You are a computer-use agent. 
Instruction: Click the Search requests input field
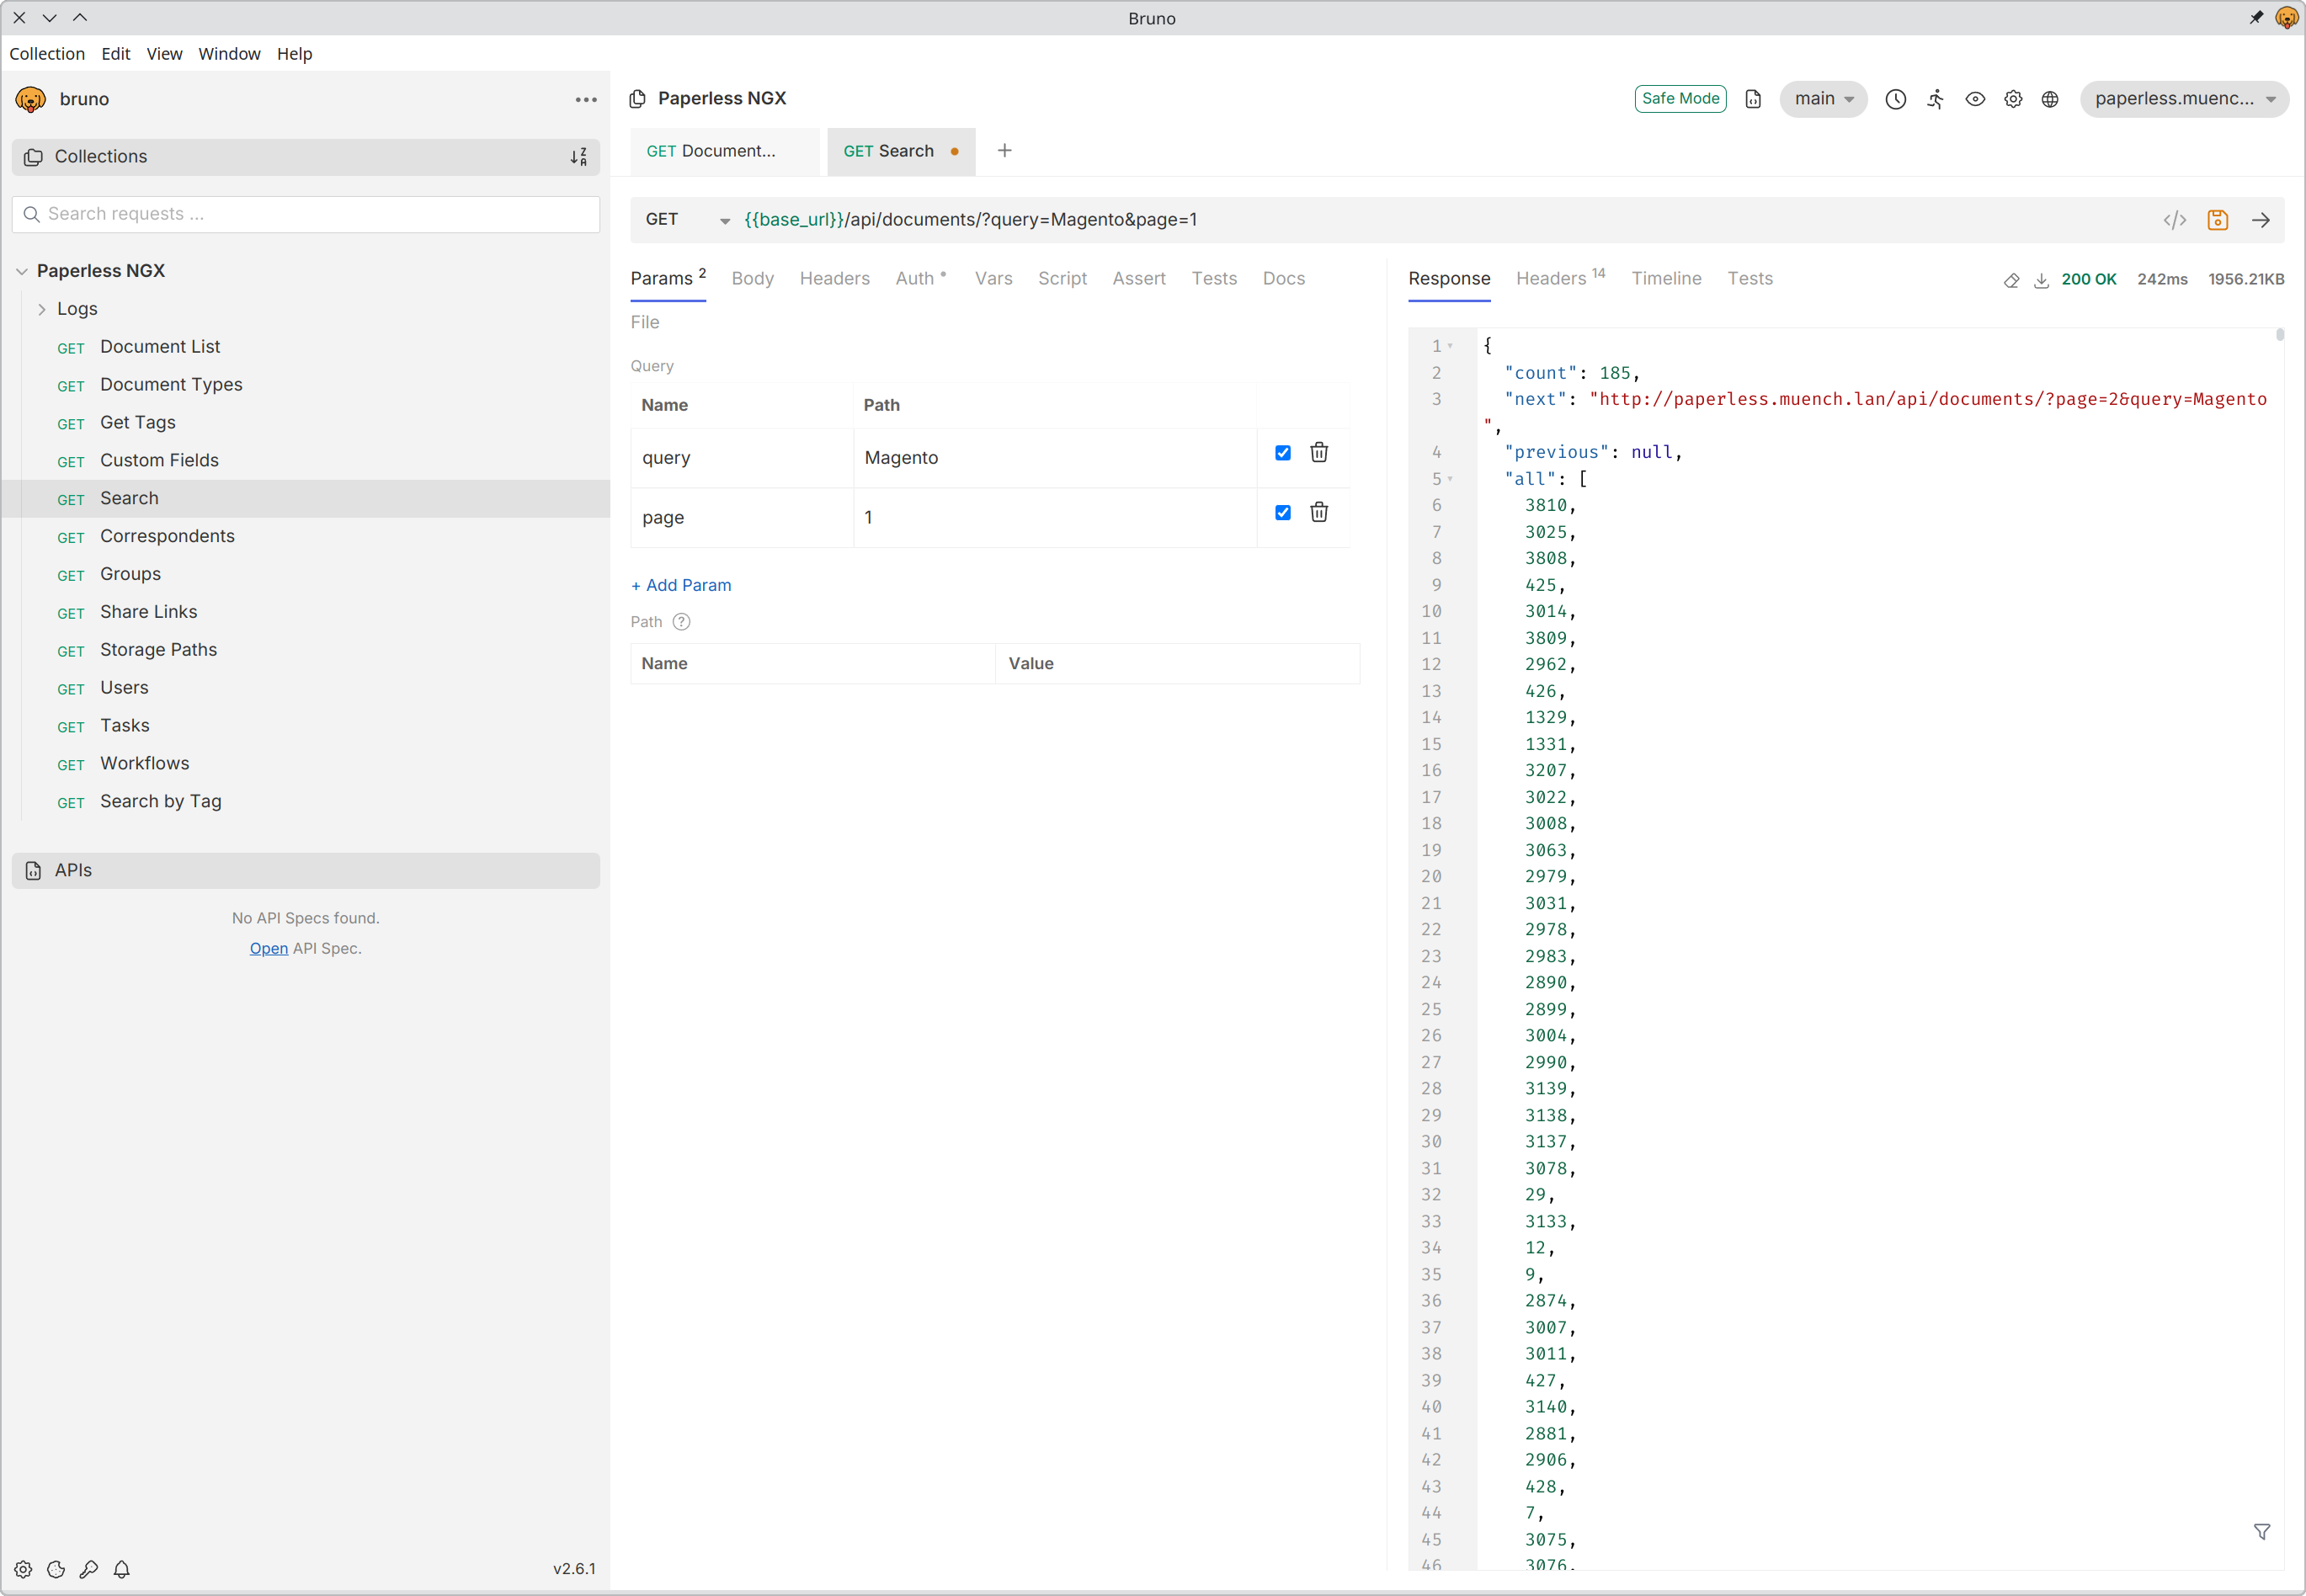306,214
